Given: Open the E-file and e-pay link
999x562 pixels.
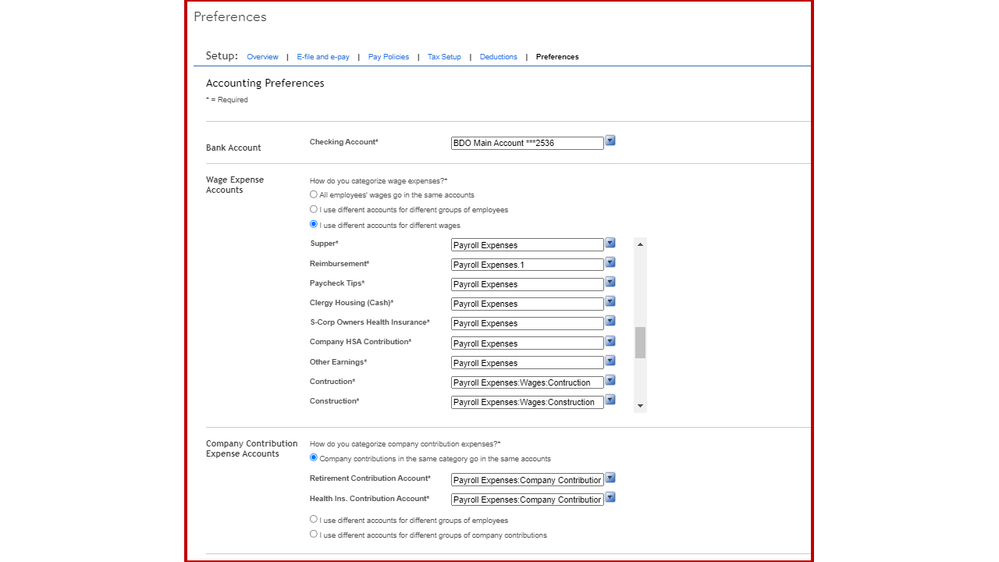Looking at the screenshot, I should [323, 57].
